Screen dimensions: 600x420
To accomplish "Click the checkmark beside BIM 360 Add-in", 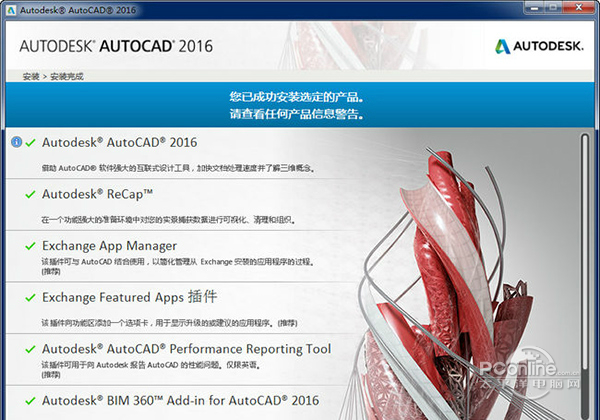I will (x=30, y=401).
